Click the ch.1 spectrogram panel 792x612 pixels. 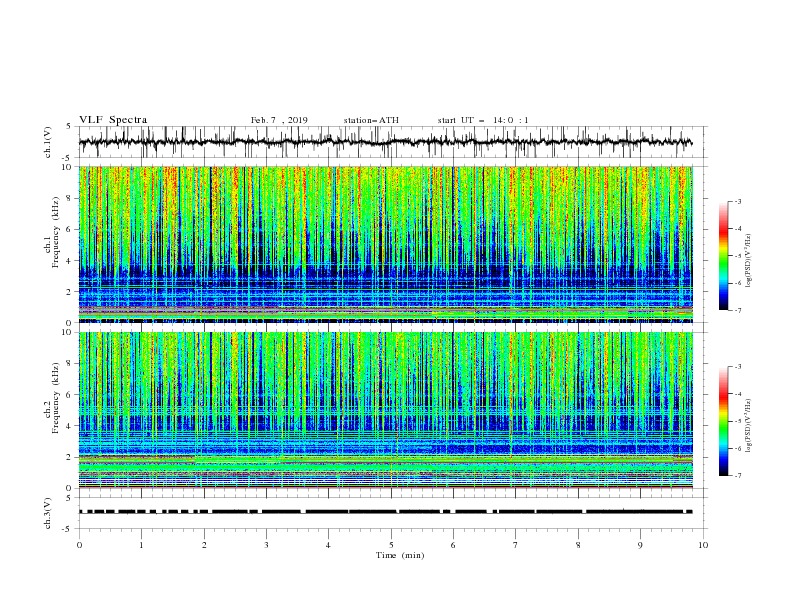[x=386, y=244]
